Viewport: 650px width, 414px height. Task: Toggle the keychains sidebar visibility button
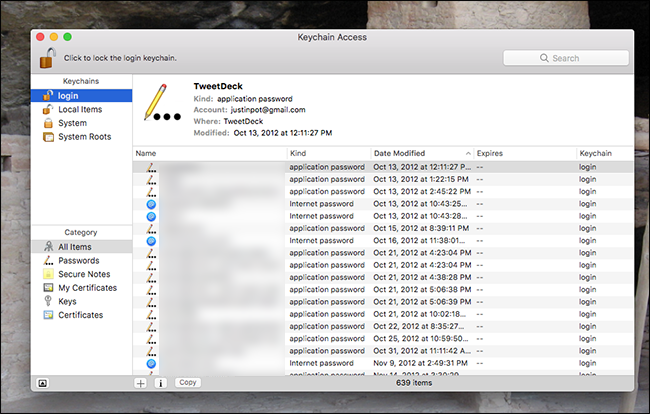[42, 383]
